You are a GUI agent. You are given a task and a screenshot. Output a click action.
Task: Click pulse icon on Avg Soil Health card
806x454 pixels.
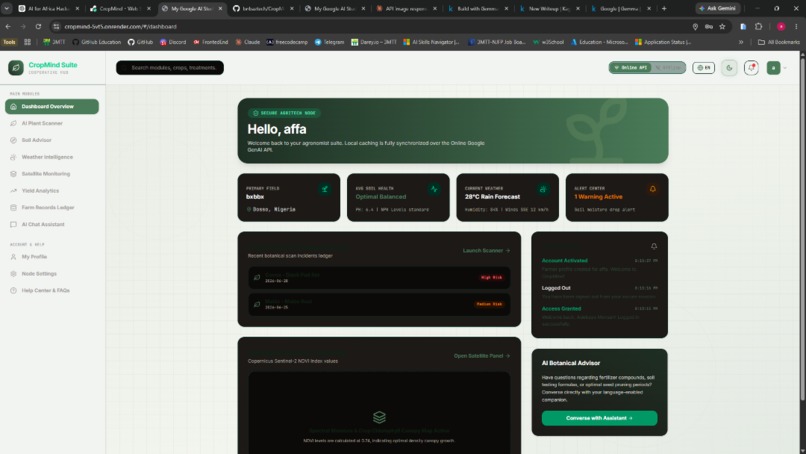point(434,189)
